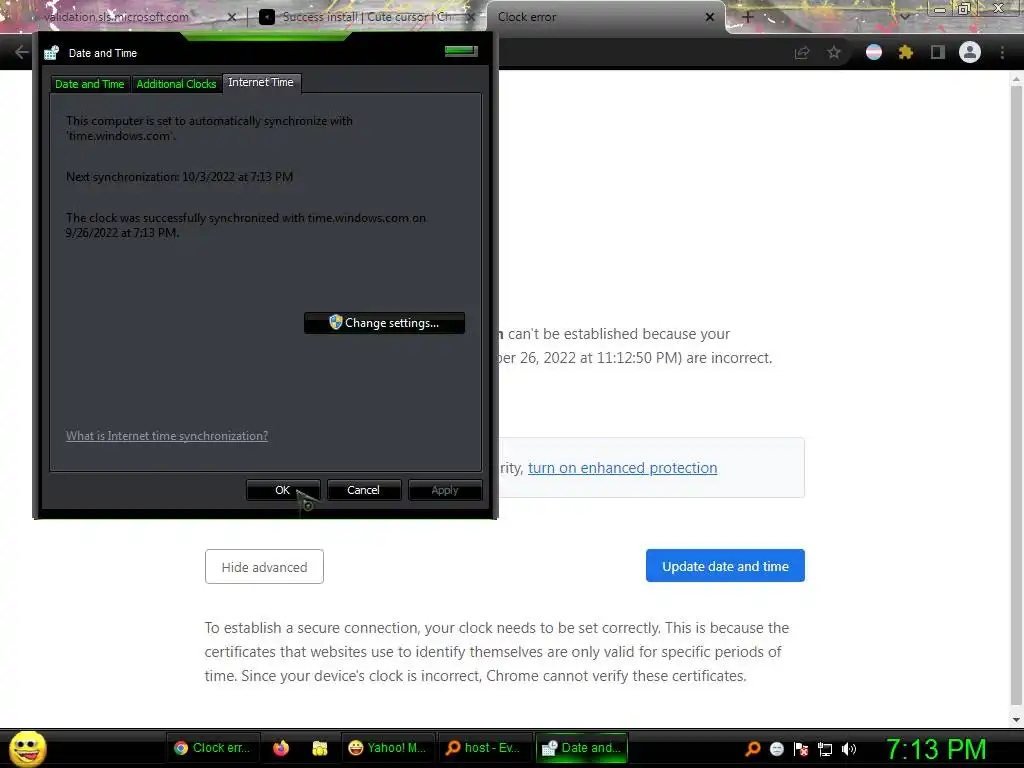This screenshot has height=768, width=1024.
Task: Open the network tray icon
Action: coord(825,749)
